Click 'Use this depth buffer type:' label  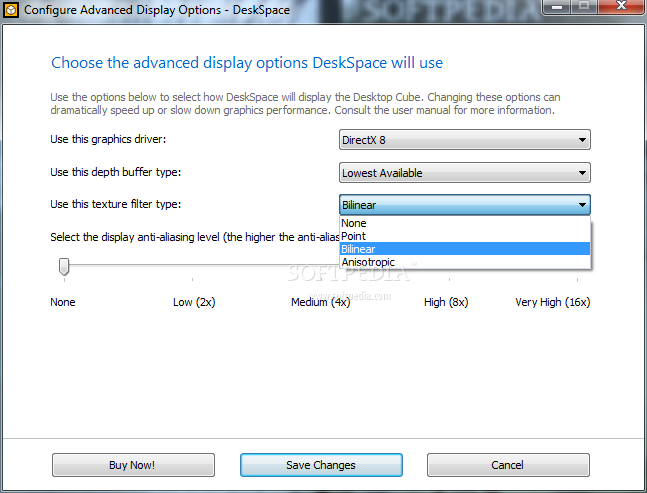(x=116, y=172)
